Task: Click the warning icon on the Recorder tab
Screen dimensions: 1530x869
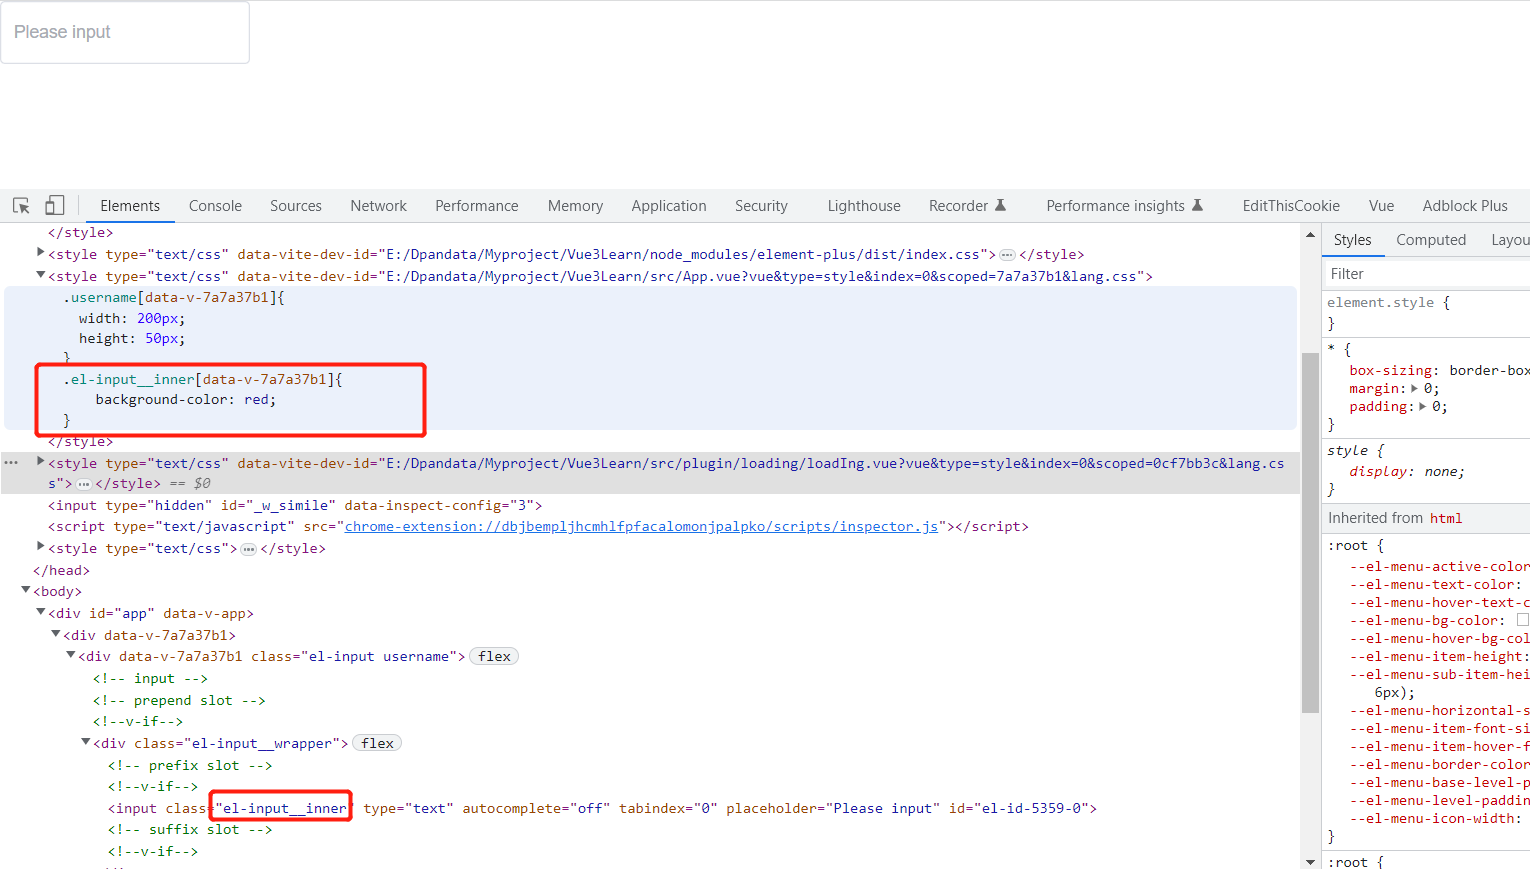Action: click(1000, 205)
